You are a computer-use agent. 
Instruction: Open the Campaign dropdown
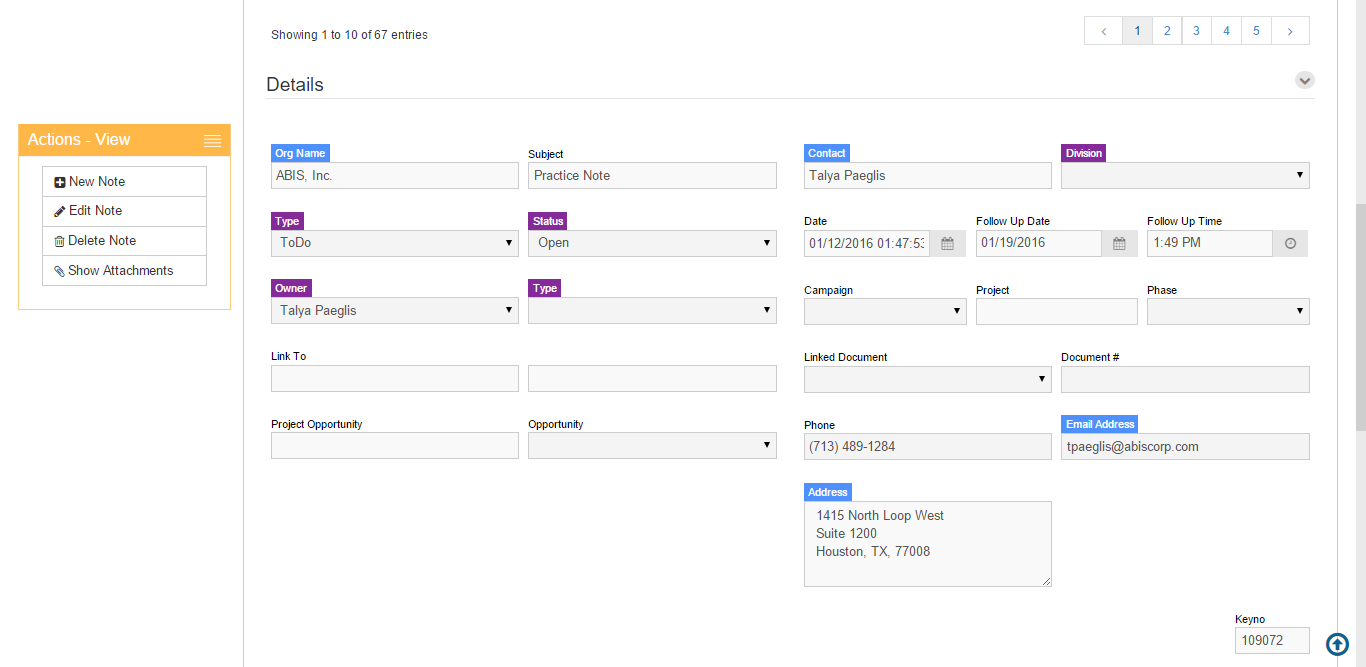pos(884,311)
